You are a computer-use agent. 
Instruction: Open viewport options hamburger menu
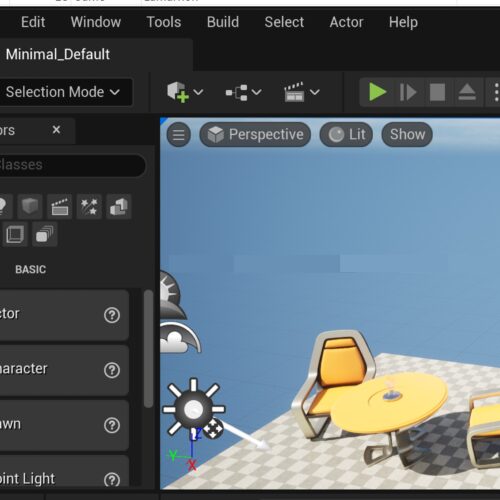pyautogui.click(x=179, y=135)
